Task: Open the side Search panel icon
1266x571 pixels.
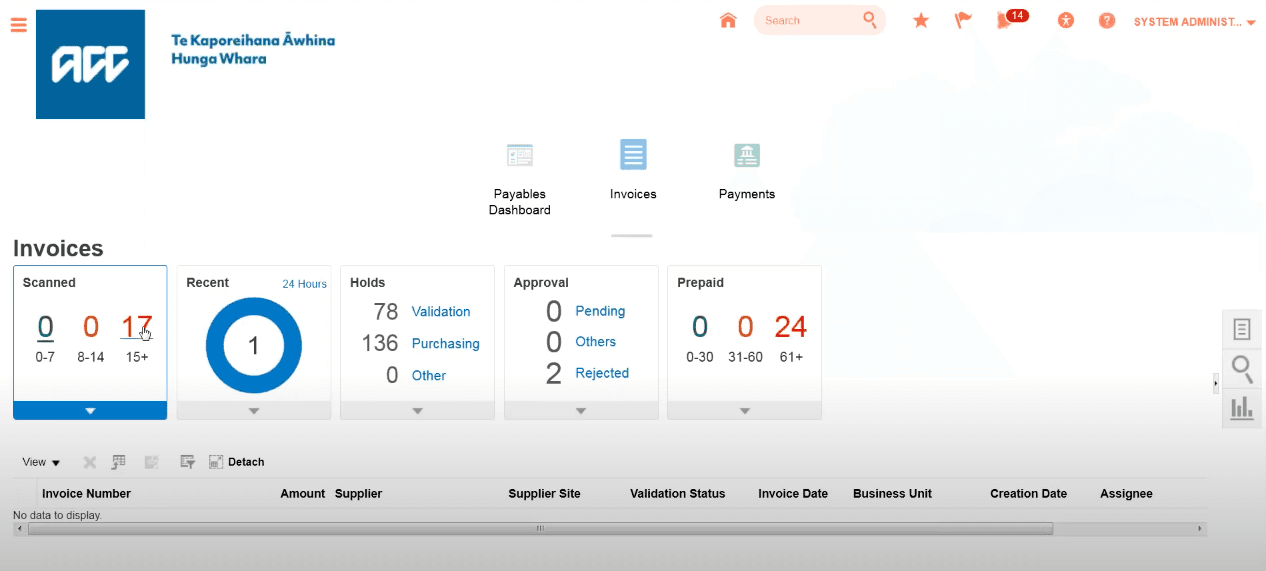Action: (x=1243, y=369)
